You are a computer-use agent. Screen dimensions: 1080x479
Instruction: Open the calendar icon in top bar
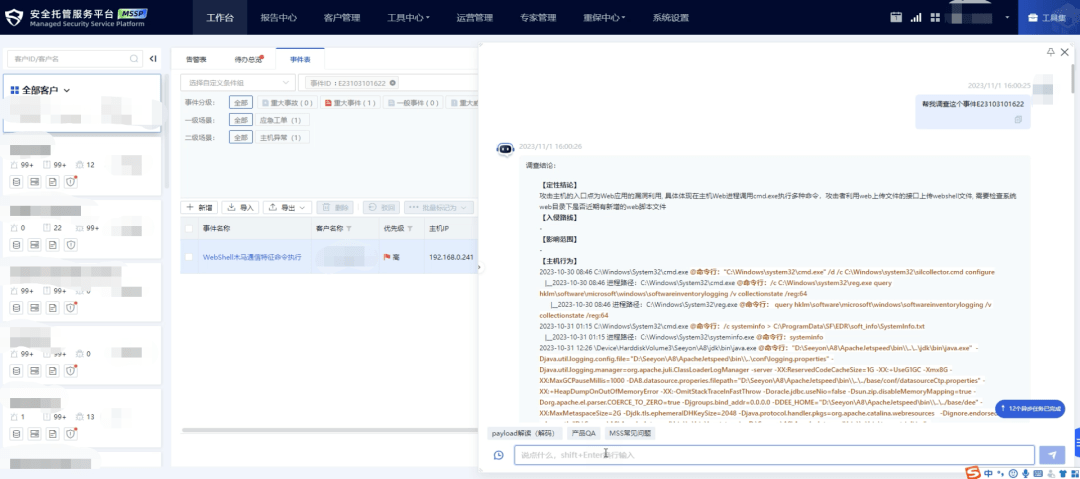(895, 17)
